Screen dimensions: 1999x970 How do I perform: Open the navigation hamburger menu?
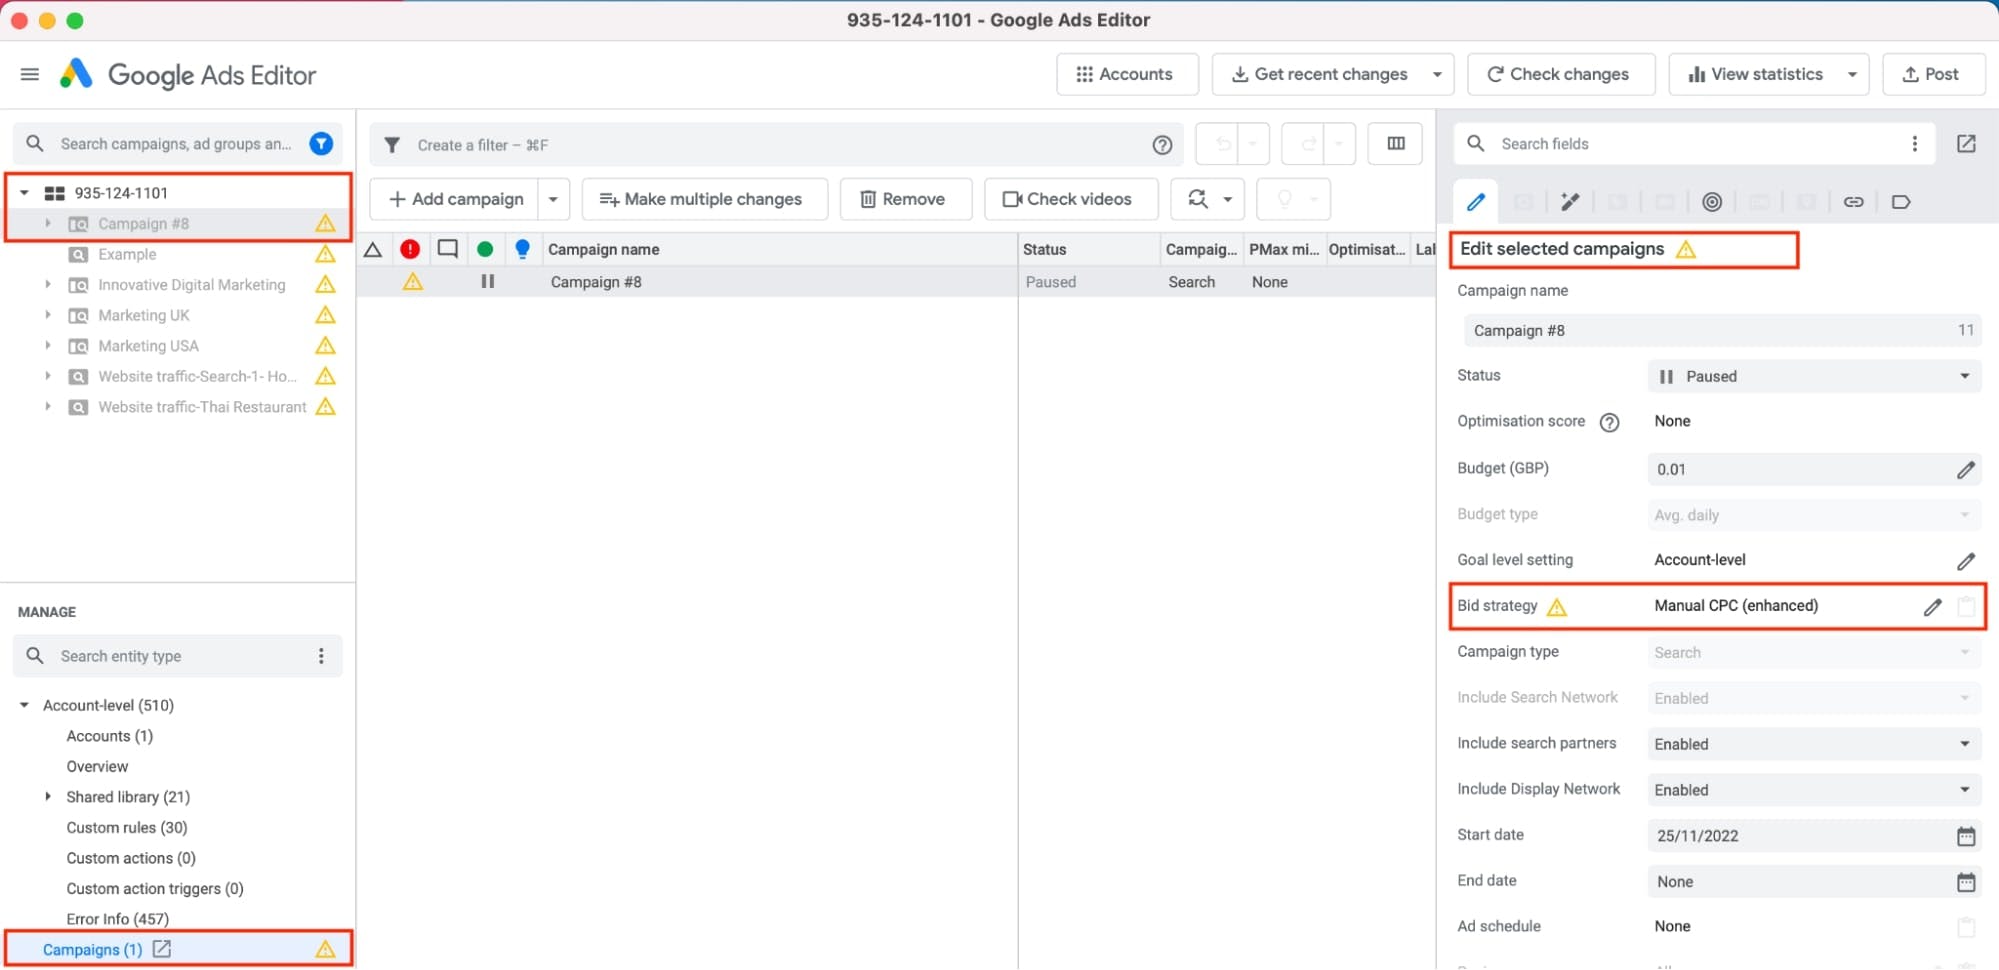(x=29, y=74)
